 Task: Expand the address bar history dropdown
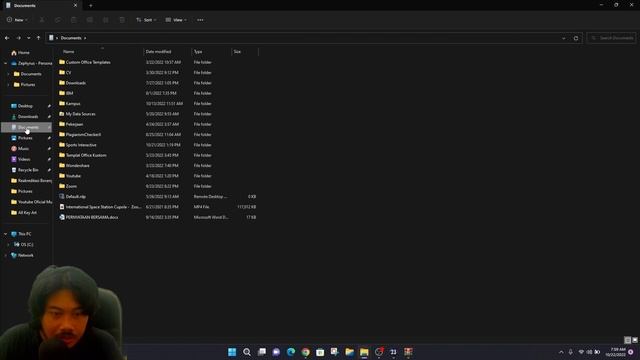click(x=564, y=38)
